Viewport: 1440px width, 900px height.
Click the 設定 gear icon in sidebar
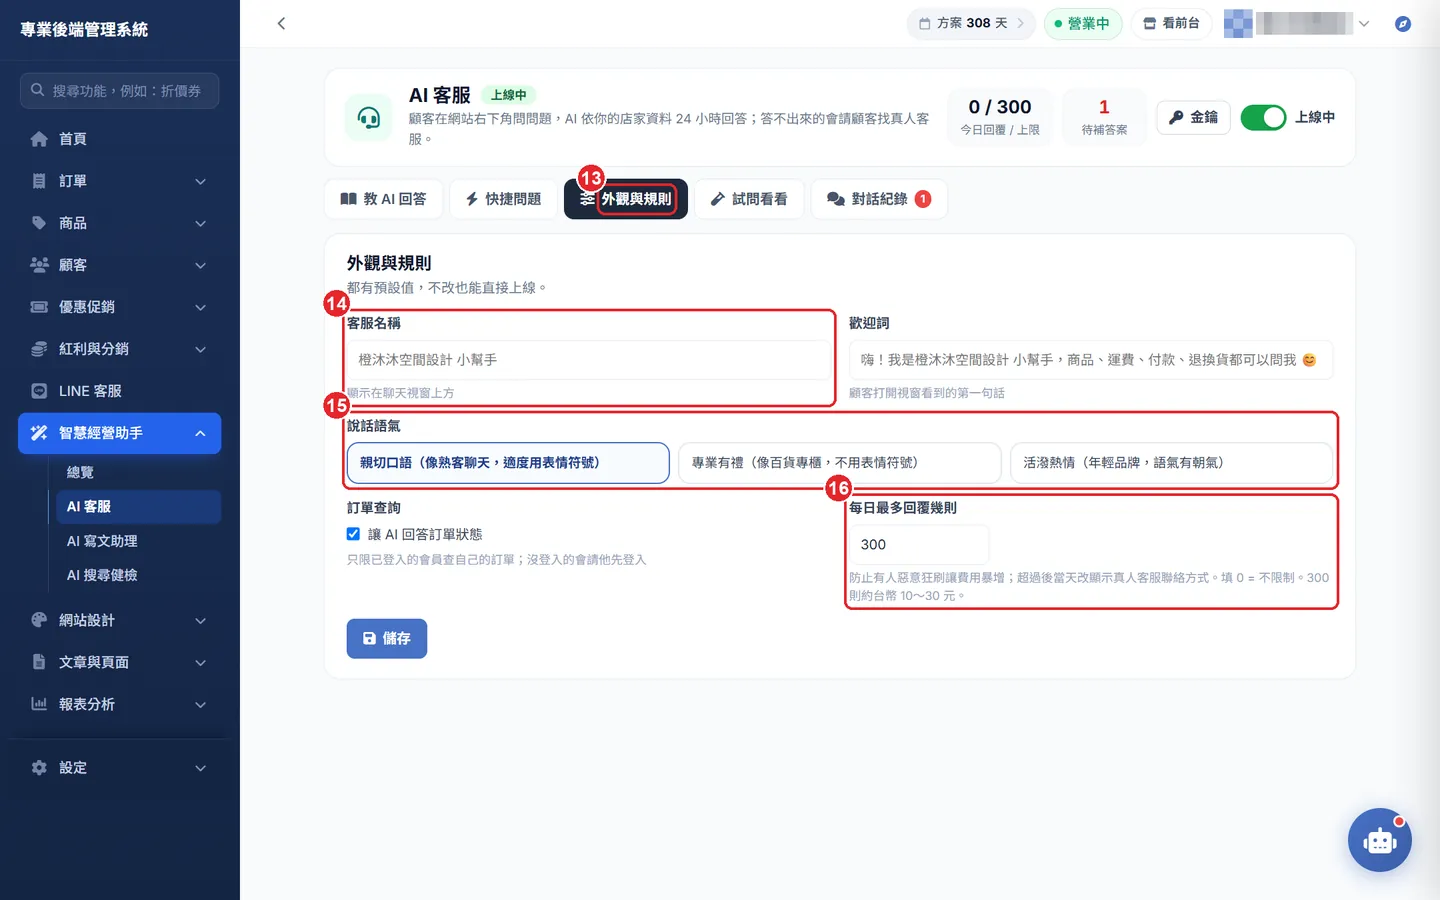(39, 768)
